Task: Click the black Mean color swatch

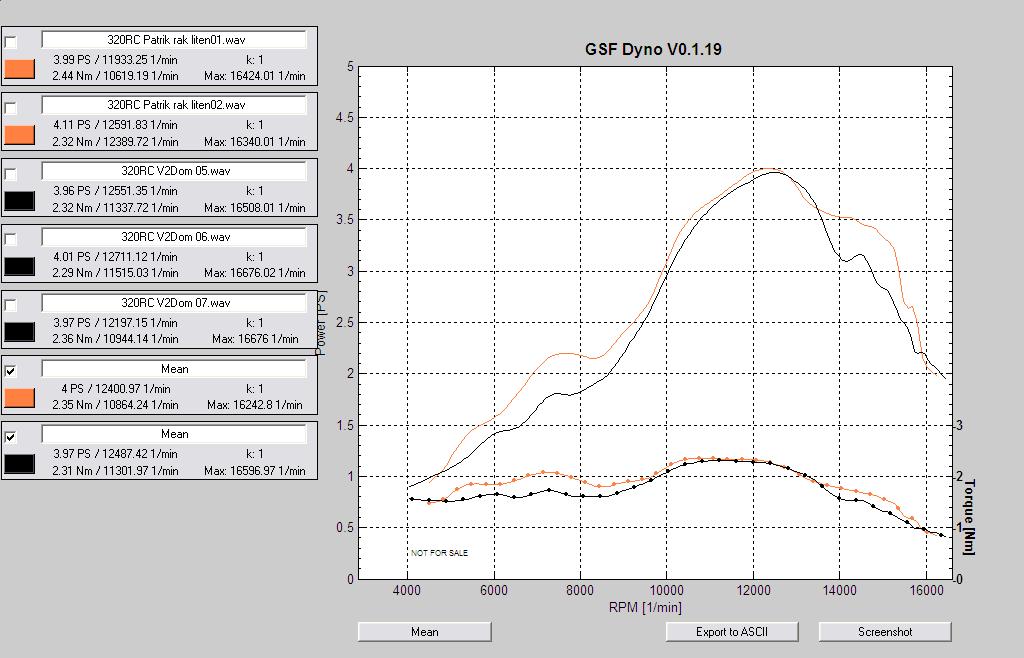Action: (20, 463)
